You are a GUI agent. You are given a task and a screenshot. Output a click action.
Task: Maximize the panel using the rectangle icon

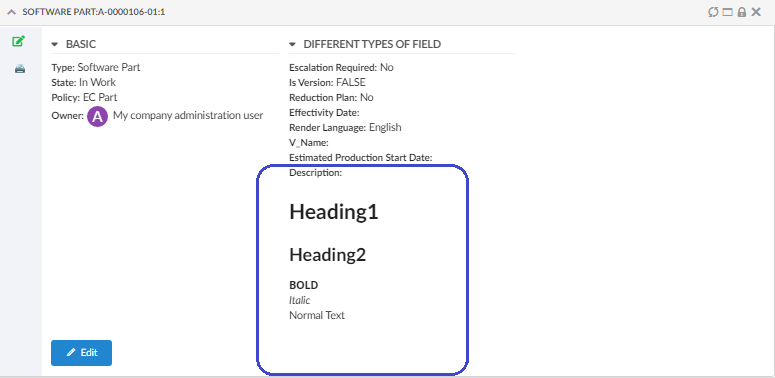tap(727, 12)
